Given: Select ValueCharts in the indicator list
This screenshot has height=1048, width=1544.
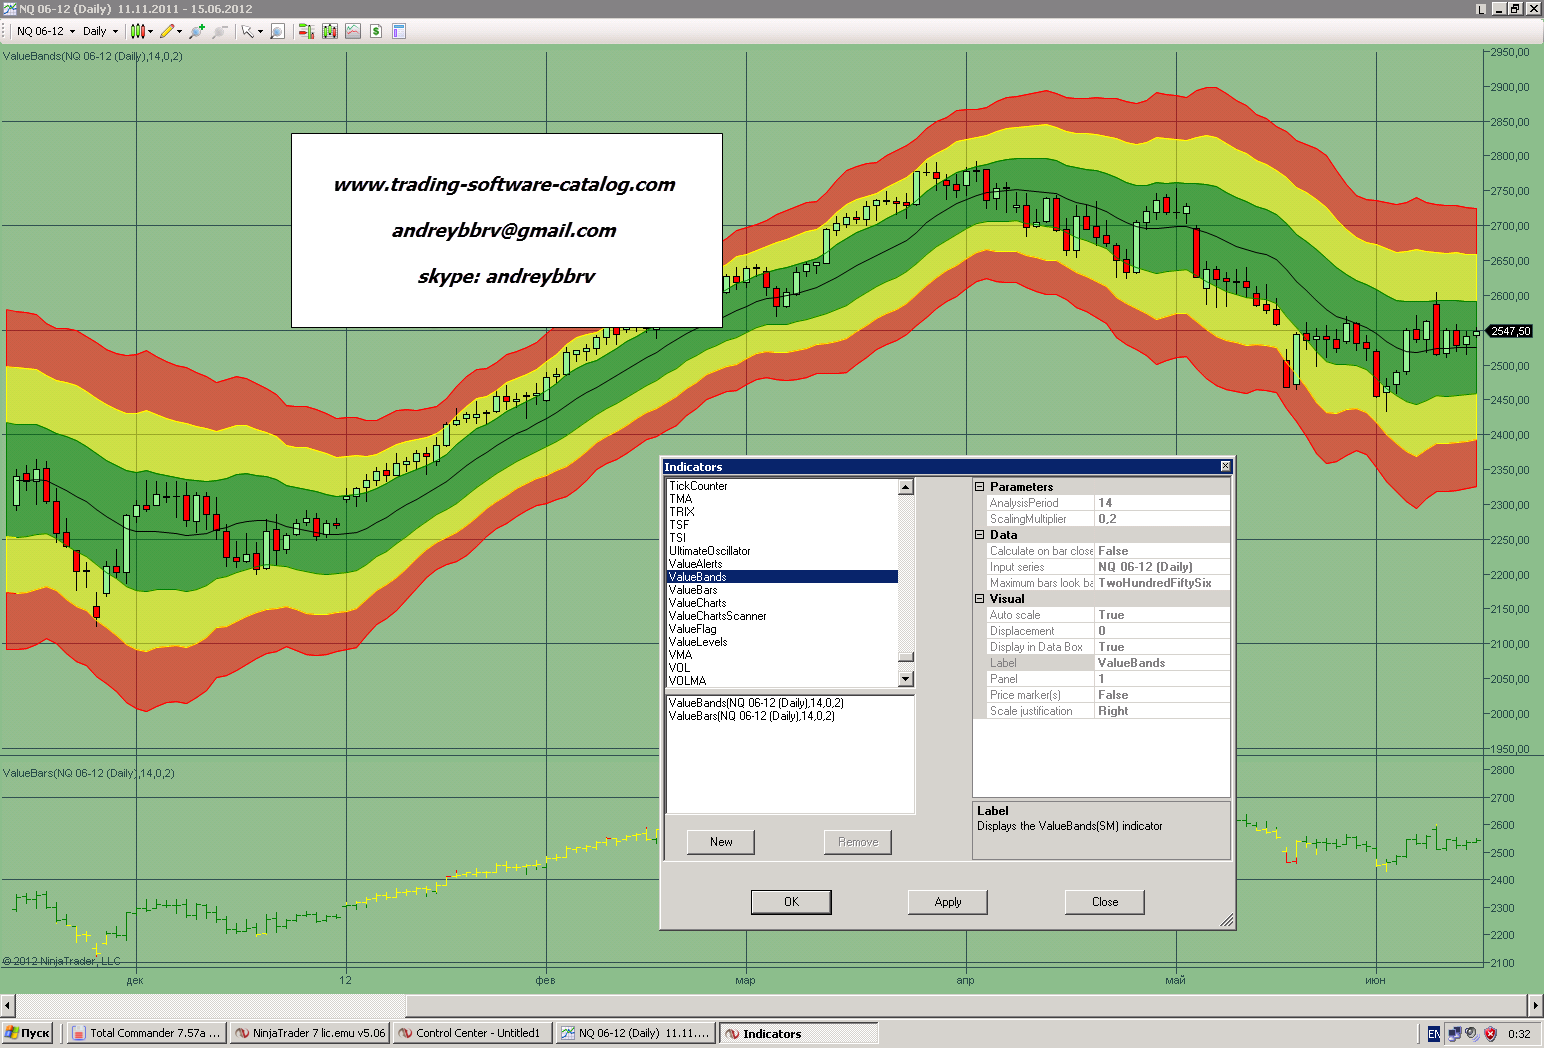Looking at the screenshot, I should 698,603.
